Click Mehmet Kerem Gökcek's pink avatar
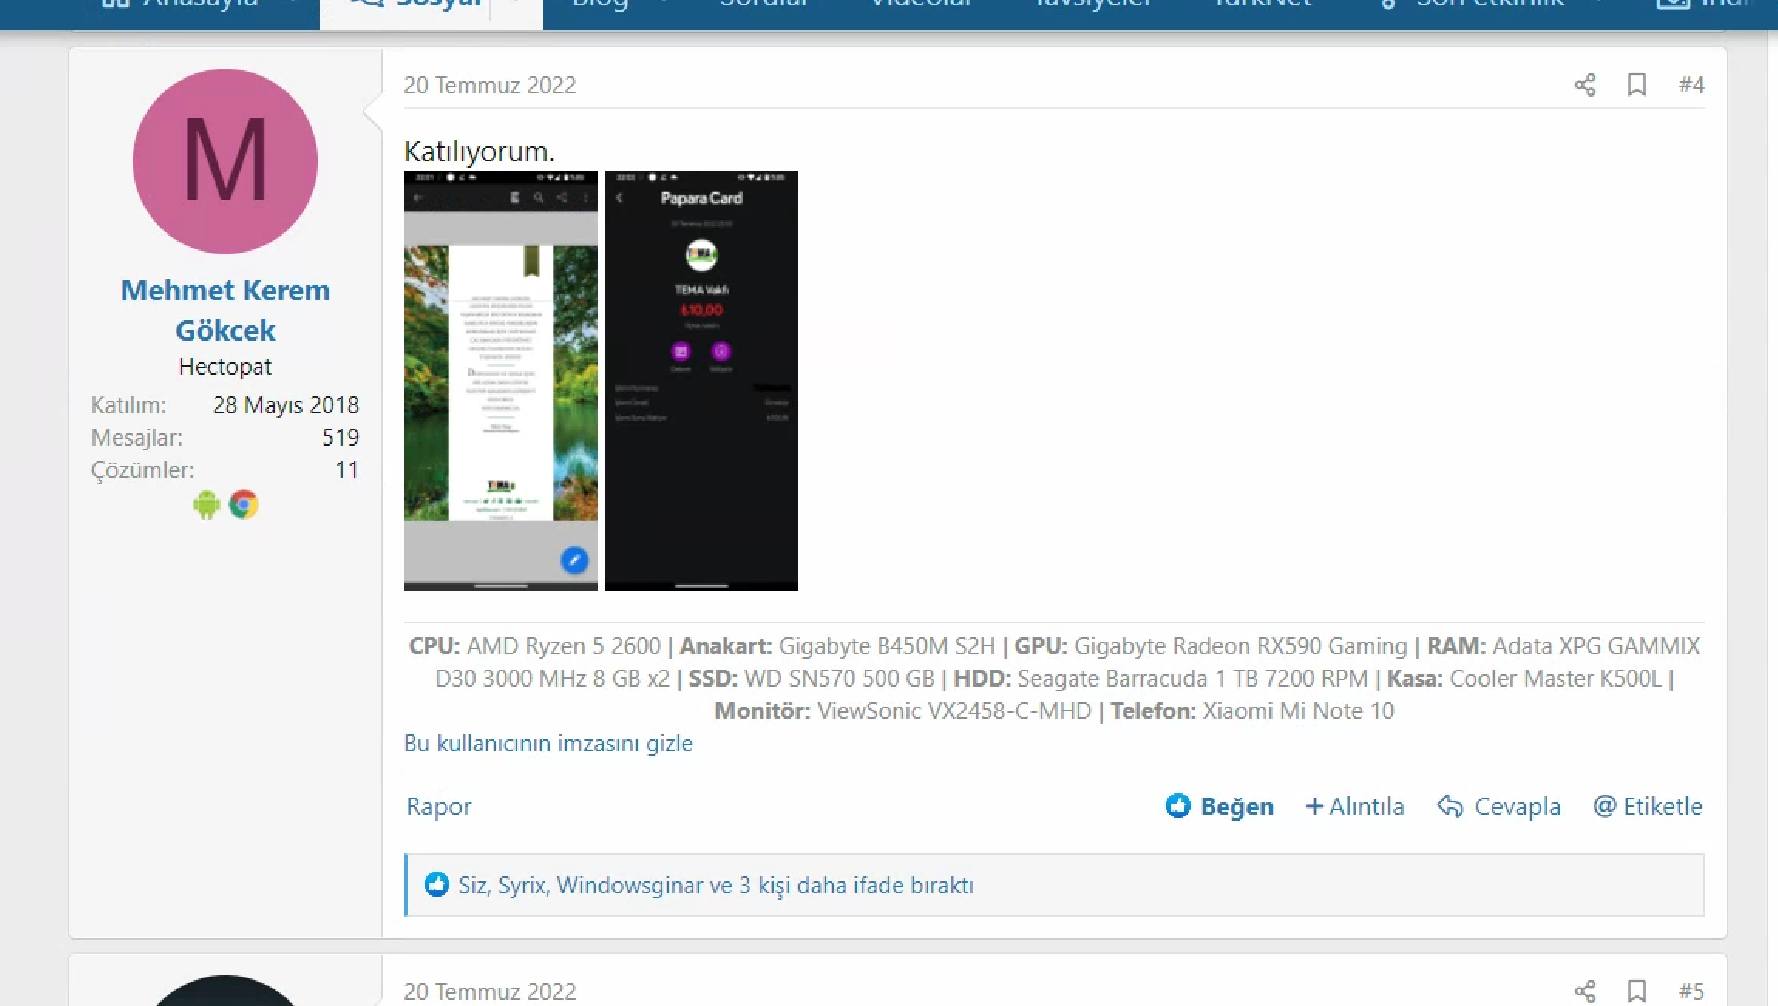Image resolution: width=1778 pixels, height=1006 pixels. pyautogui.click(x=224, y=161)
